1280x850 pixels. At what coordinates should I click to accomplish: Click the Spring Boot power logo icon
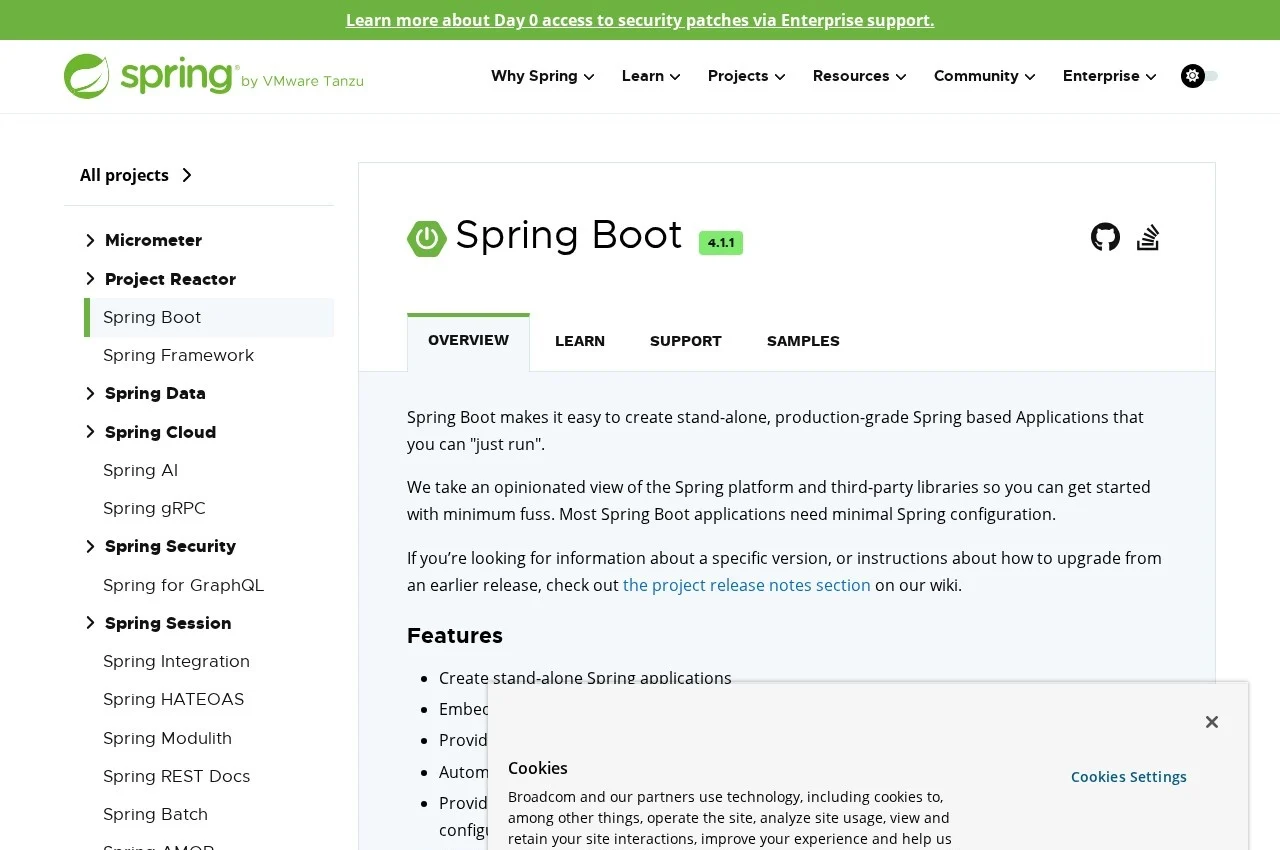pyautogui.click(x=427, y=238)
